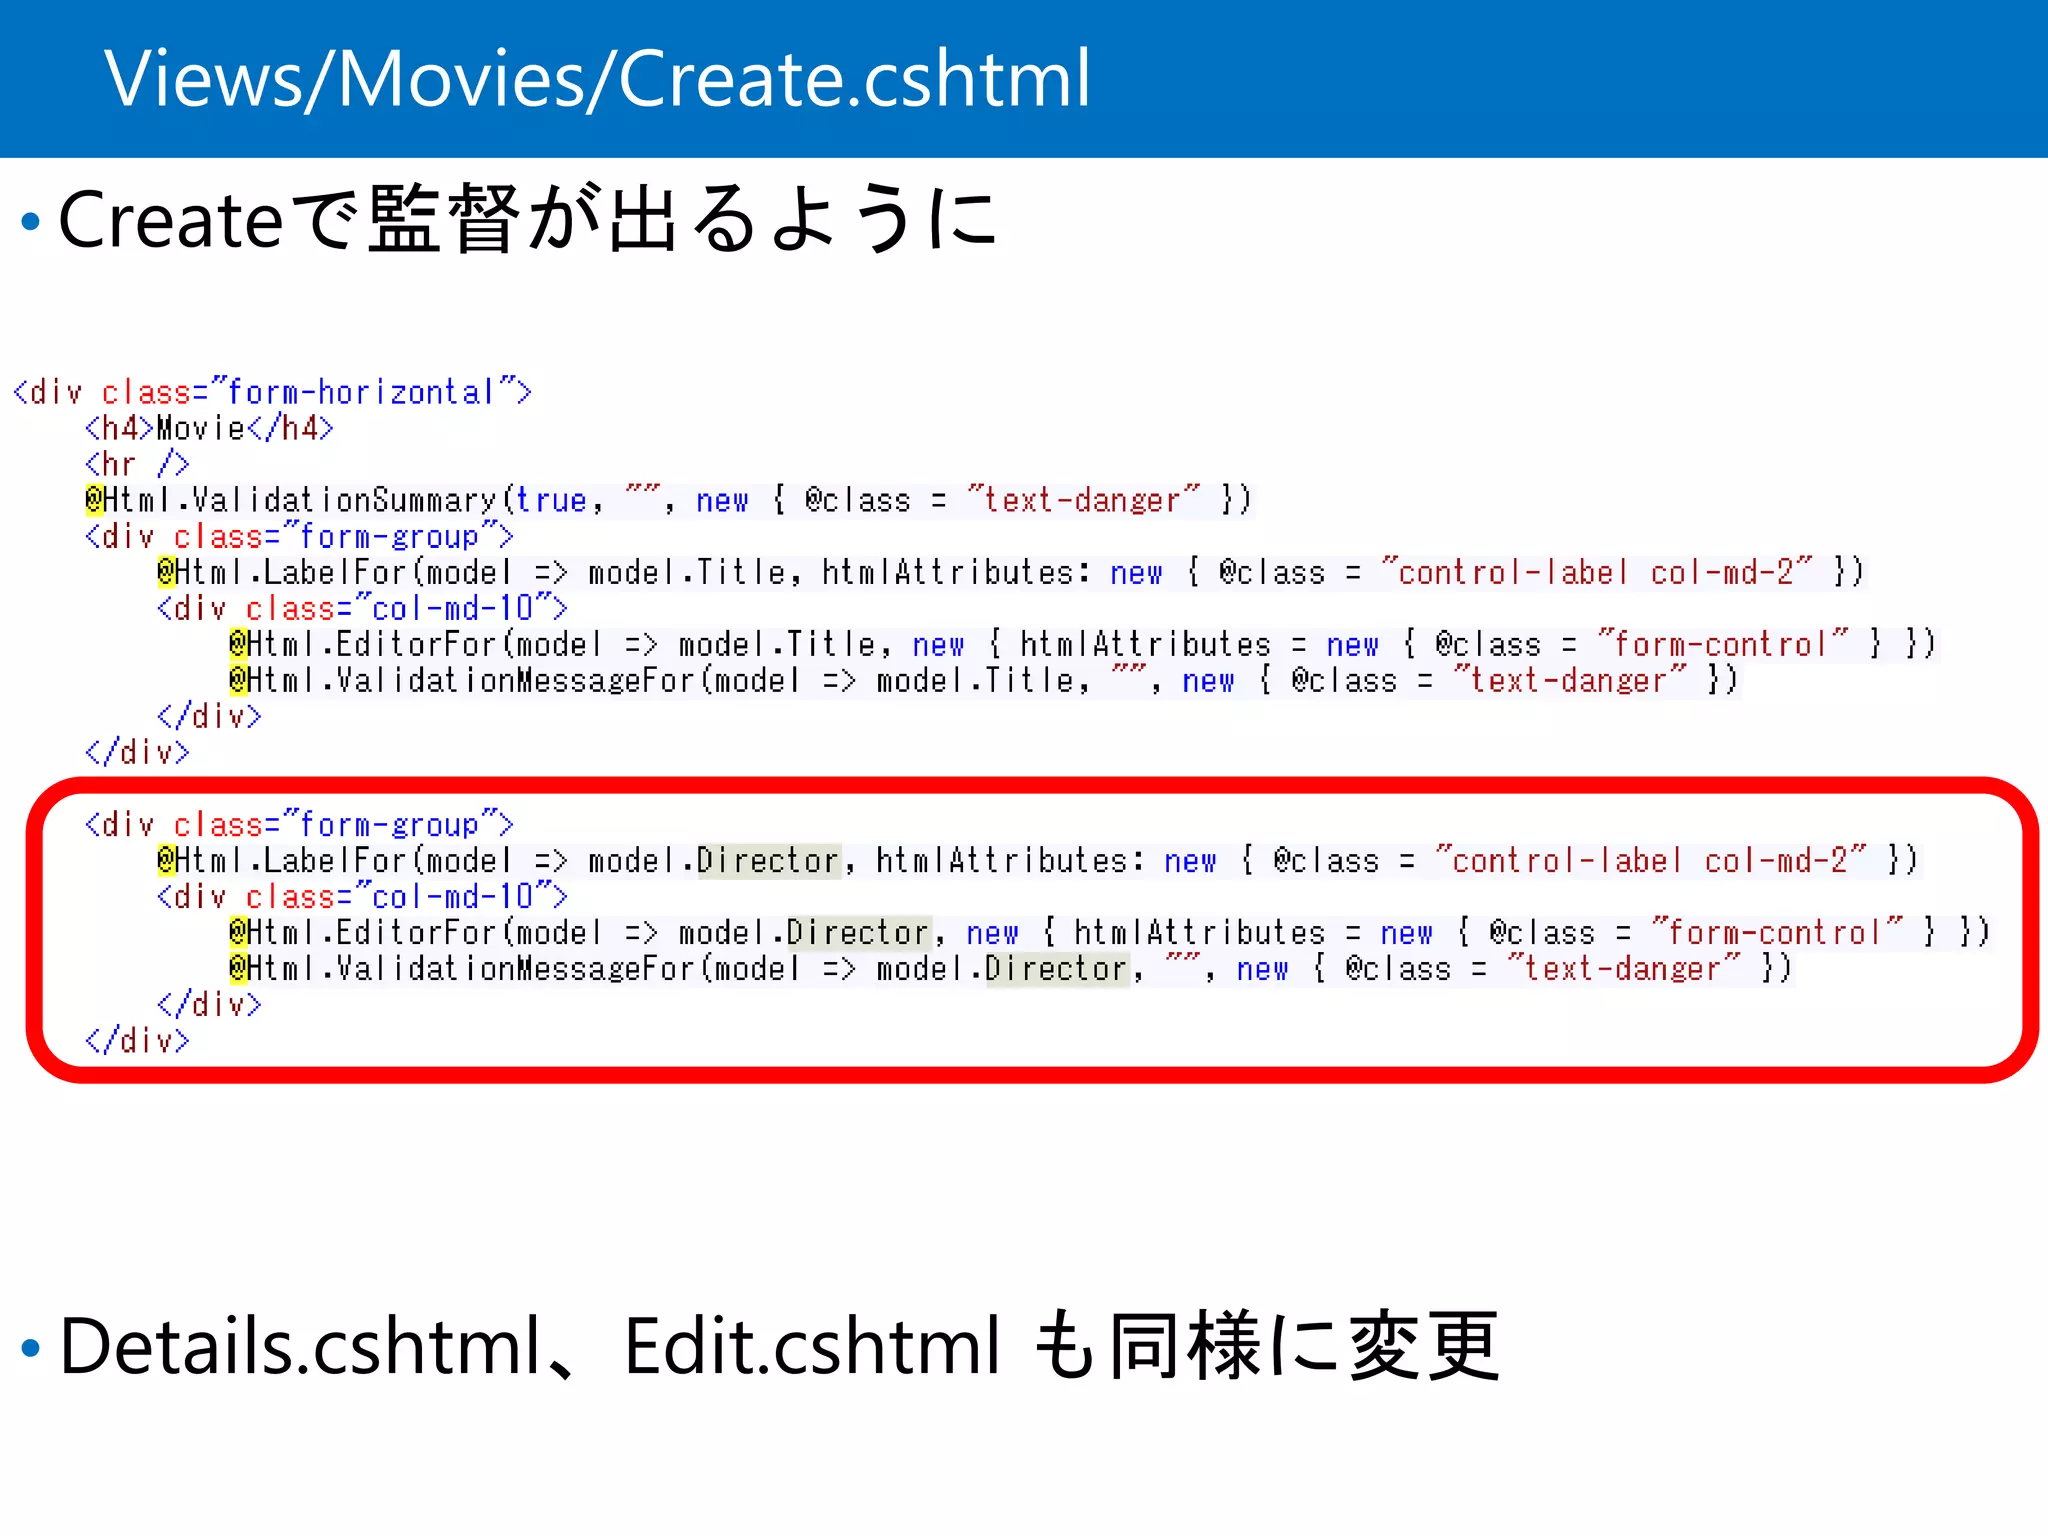Click the bottom bullet mentioning Details.cshtml and Edit.cshtml
This screenshot has height=1536, width=2048.
pyautogui.click(x=779, y=1347)
